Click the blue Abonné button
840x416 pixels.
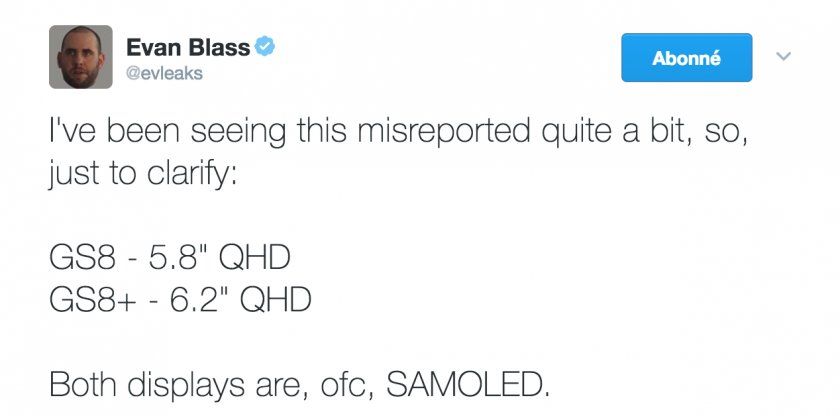coord(686,58)
